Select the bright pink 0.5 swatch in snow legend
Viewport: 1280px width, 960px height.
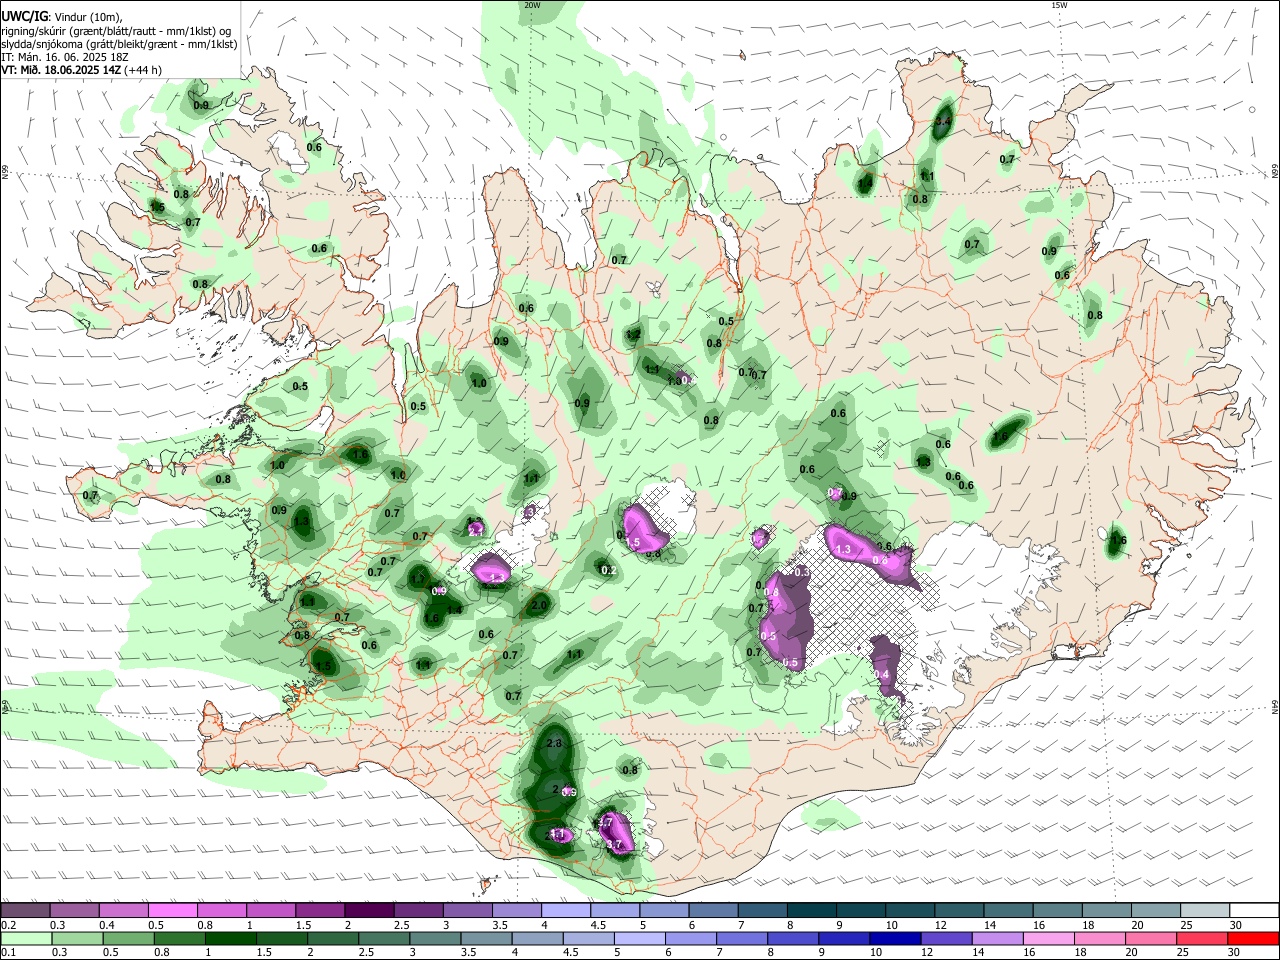tap(172, 910)
